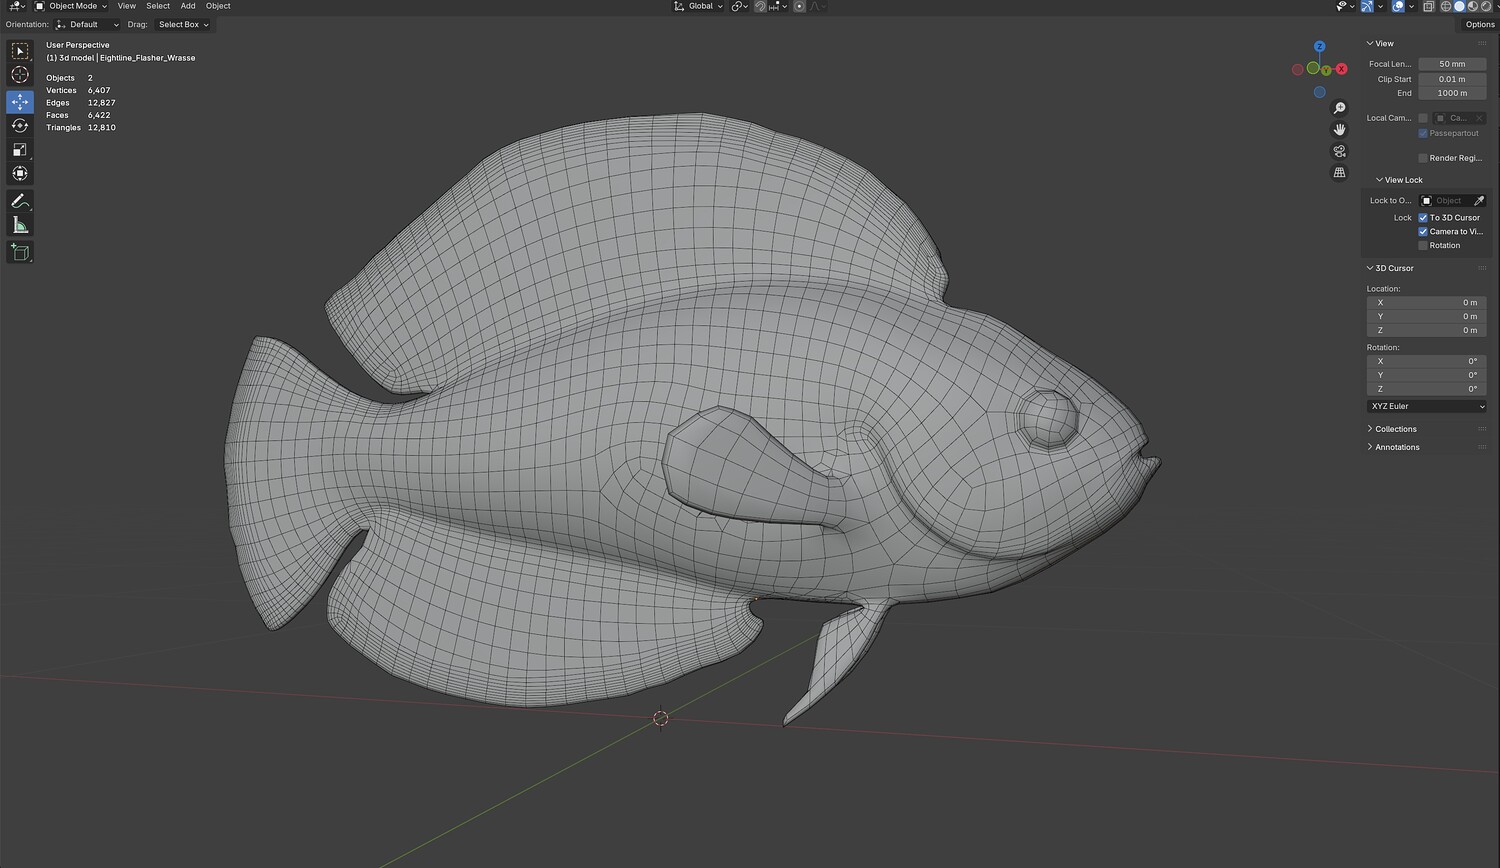Toggle proportional editing button
This screenshot has width=1500, height=868.
[x=799, y=6]
